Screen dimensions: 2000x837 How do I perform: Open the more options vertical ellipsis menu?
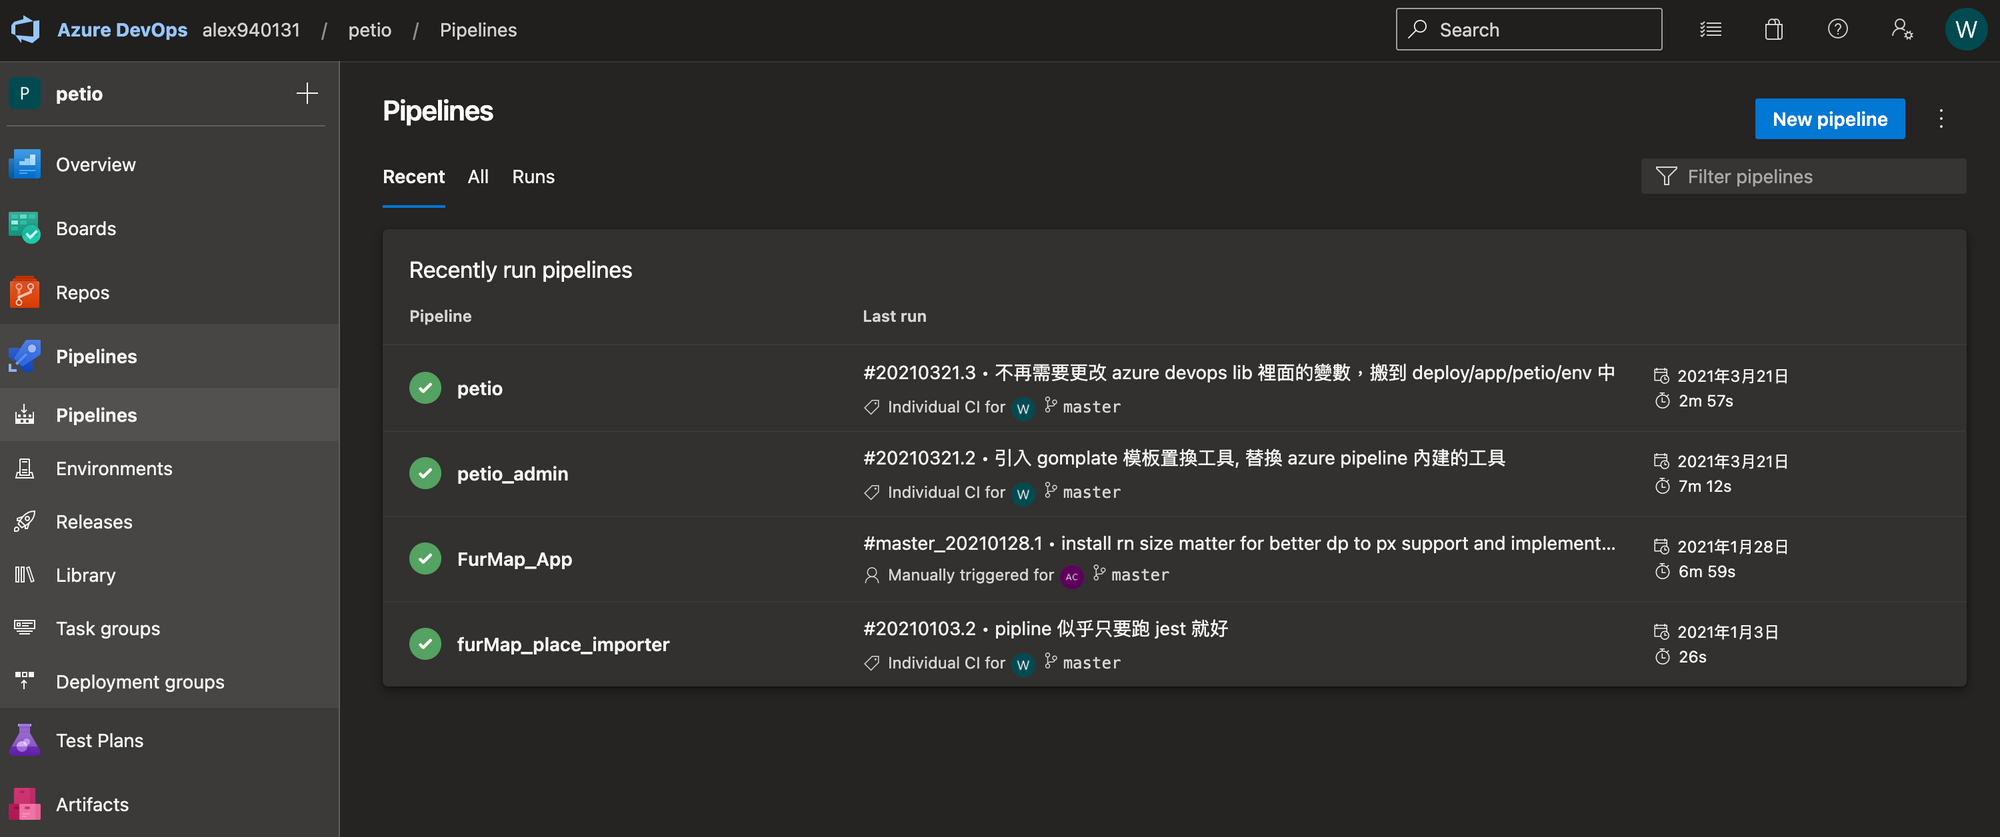click(1941, 119)
